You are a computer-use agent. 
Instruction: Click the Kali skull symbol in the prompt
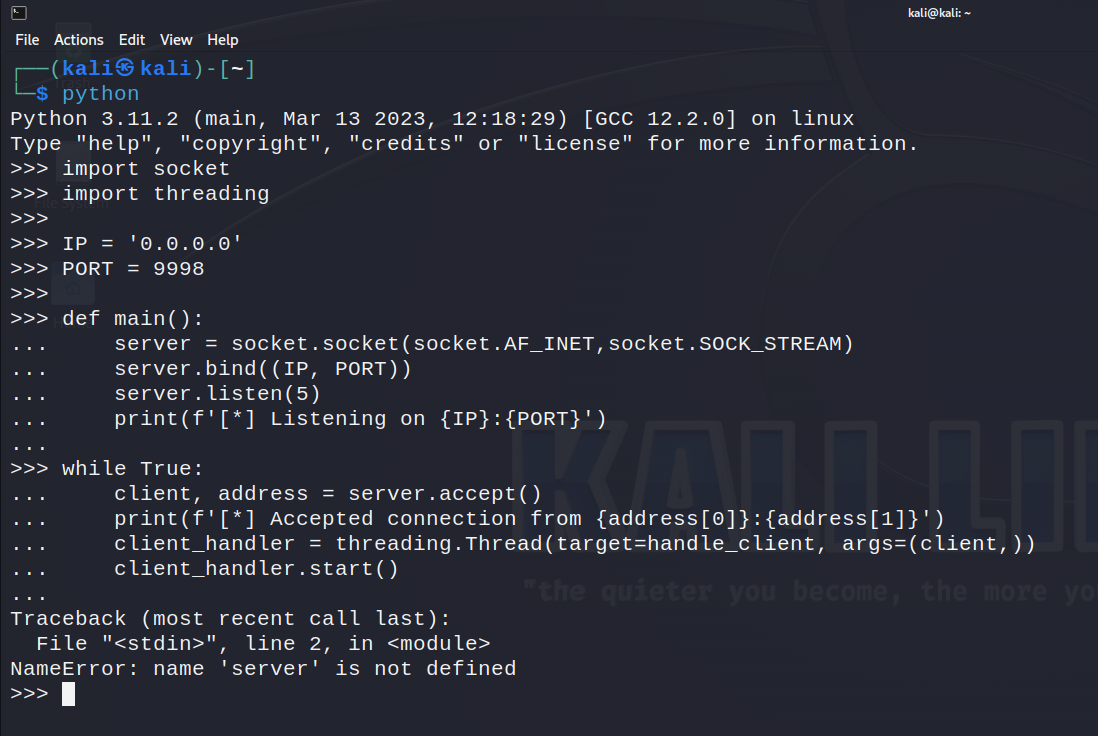tap(125, 69)
